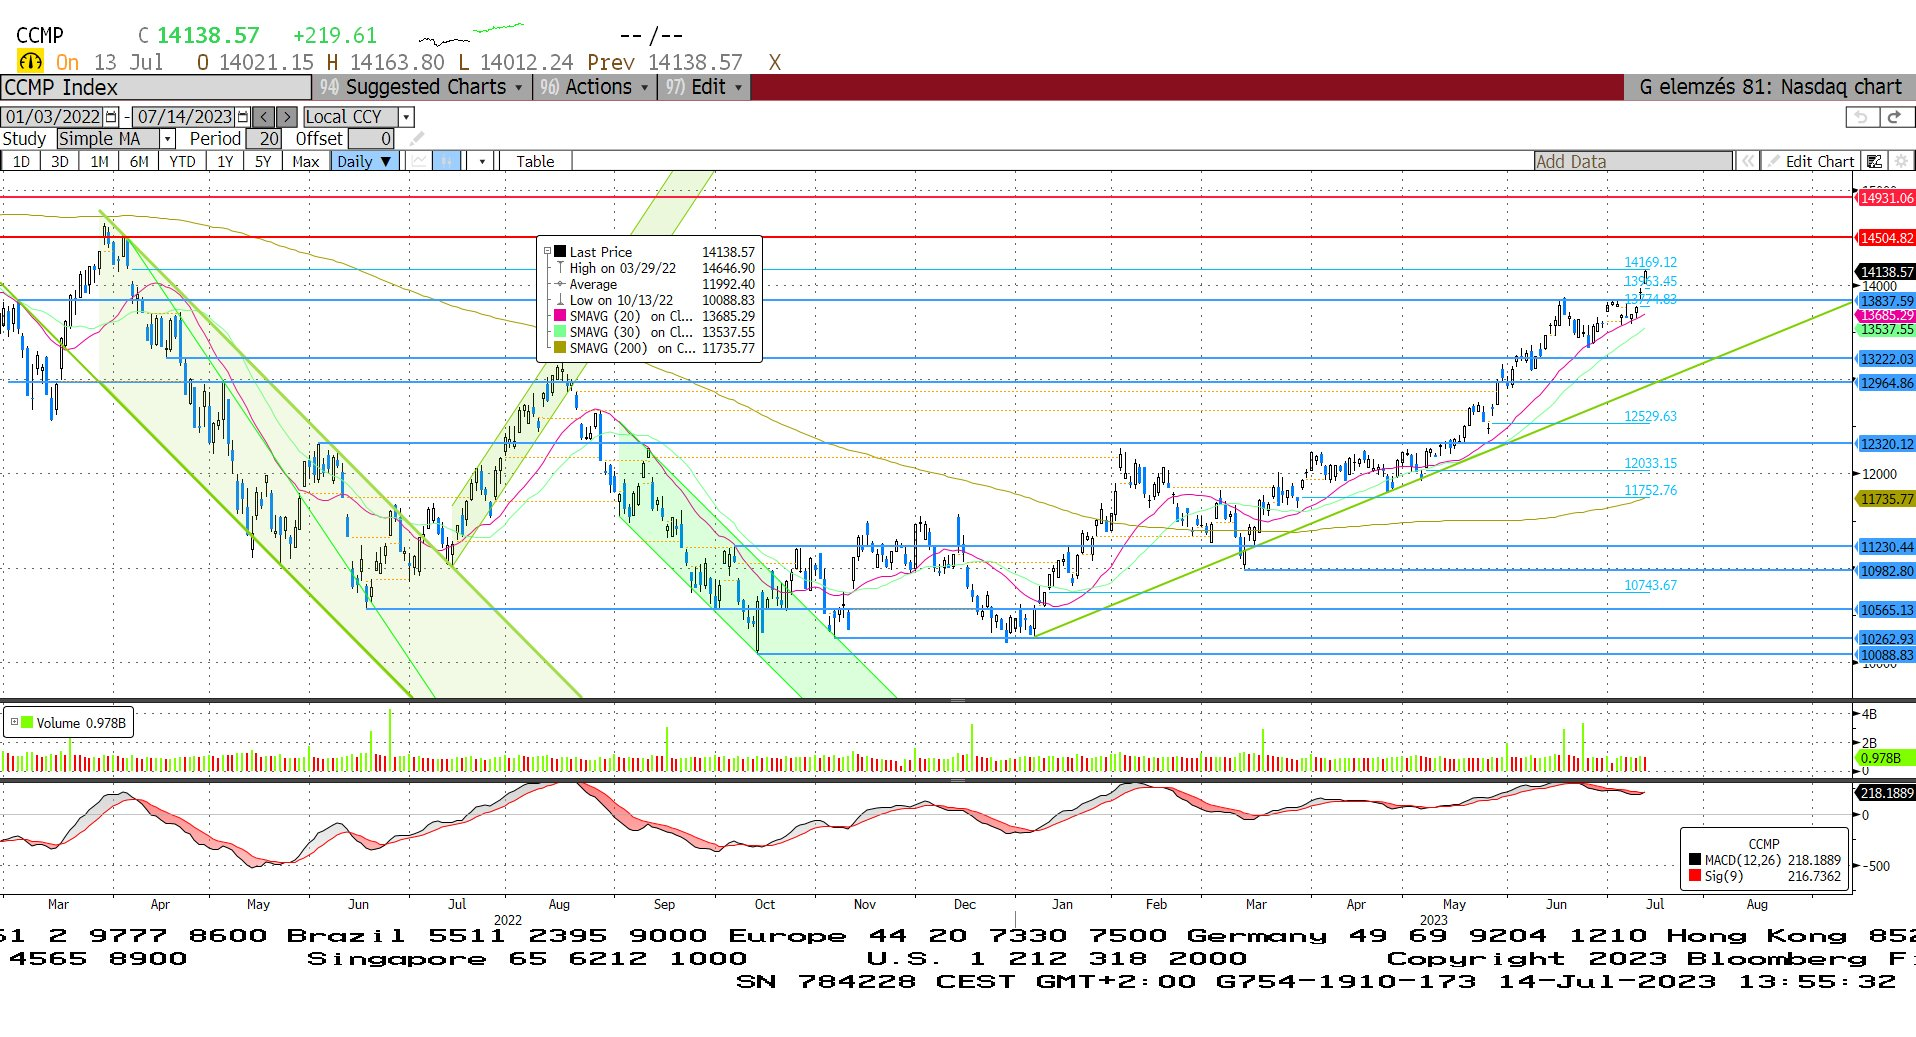Click the yellow gauge icon under CCMP ticker
This screenshot has height=1037, width=1916.
pyautogui.click(x=30, y=61)
